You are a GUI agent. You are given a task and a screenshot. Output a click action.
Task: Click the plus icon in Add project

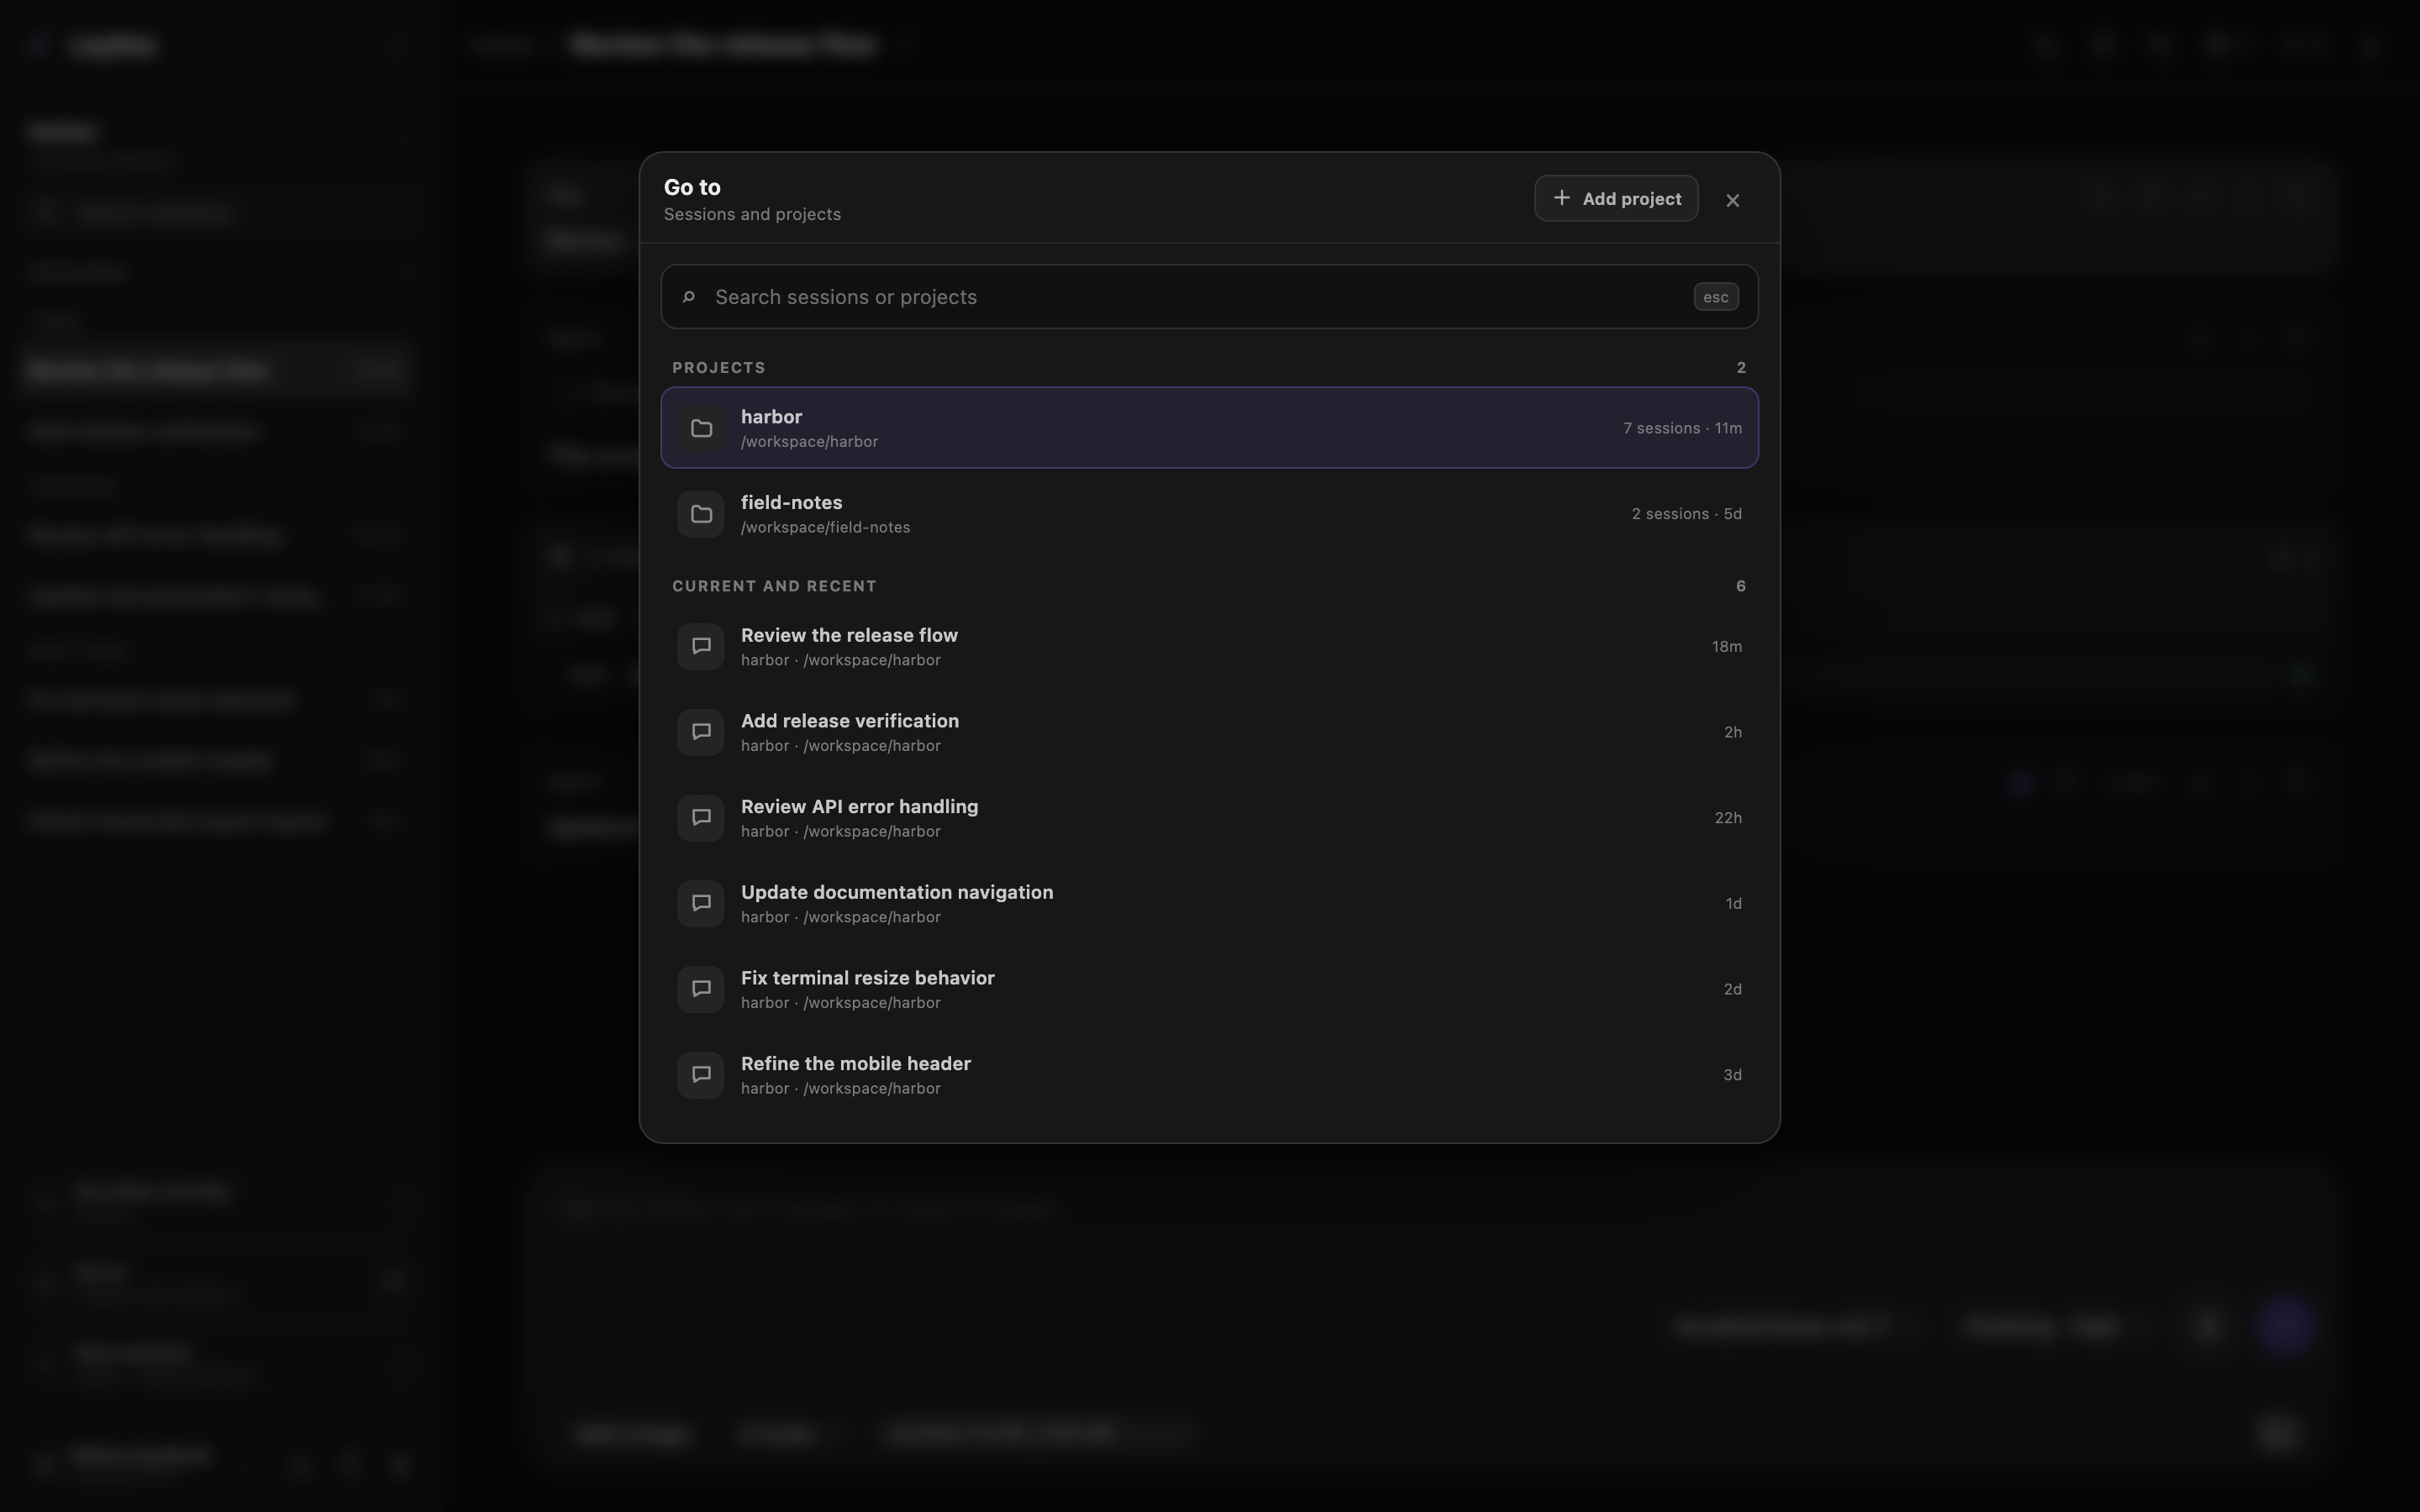pyautogui.click(x=1561, y=198)
